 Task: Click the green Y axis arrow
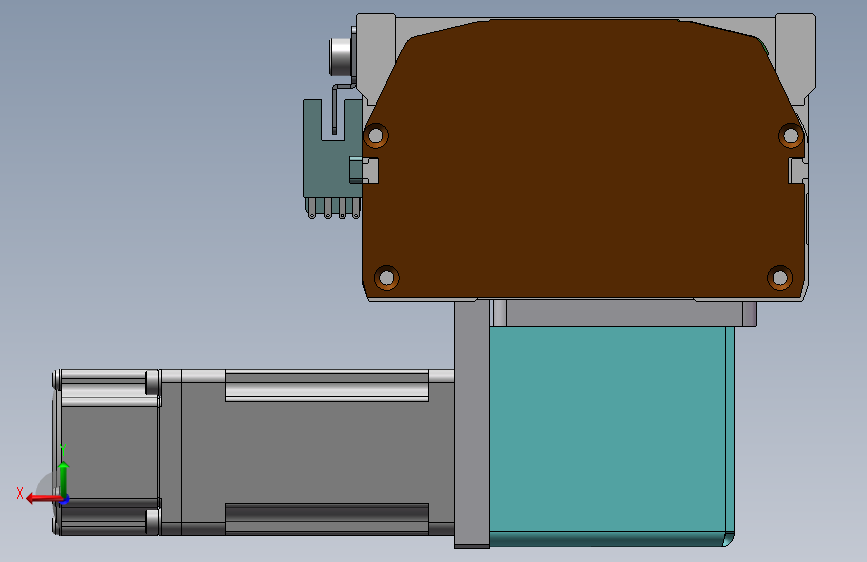pos(64,478)
